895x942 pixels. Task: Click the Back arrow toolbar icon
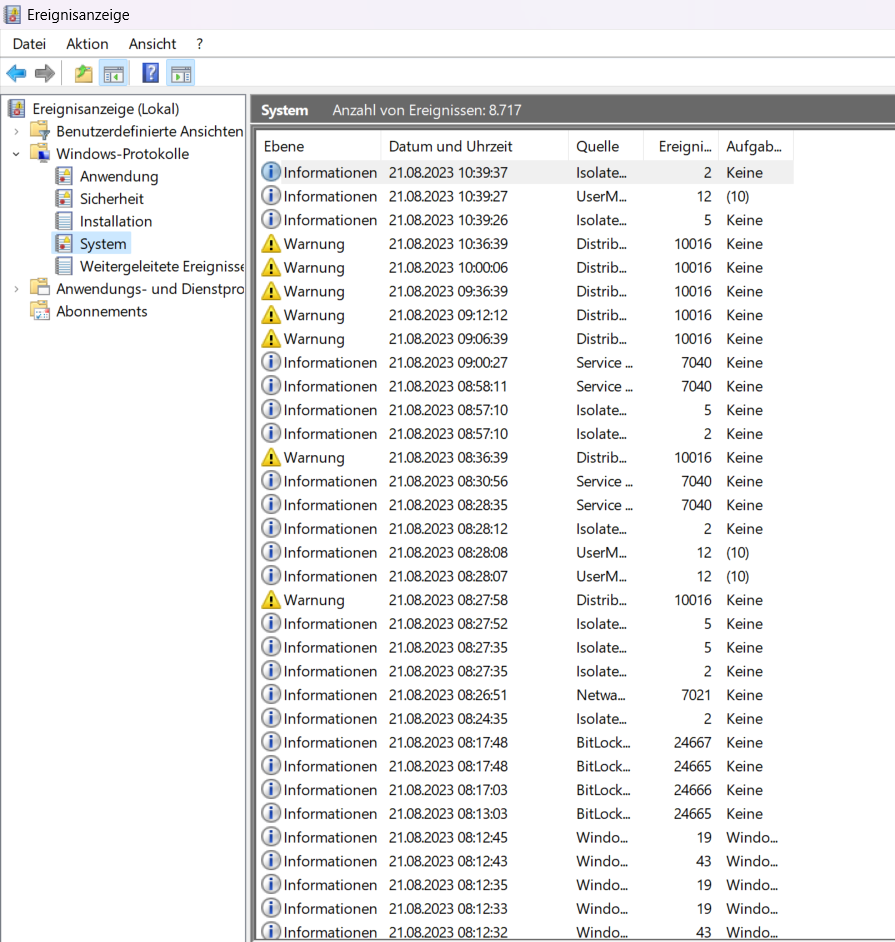coord(16,74)
